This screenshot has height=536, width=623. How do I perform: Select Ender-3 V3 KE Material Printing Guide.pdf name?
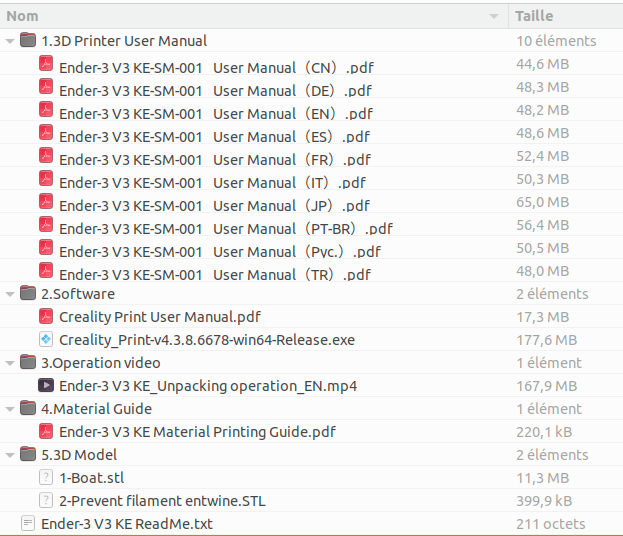(x=197, y=432)
